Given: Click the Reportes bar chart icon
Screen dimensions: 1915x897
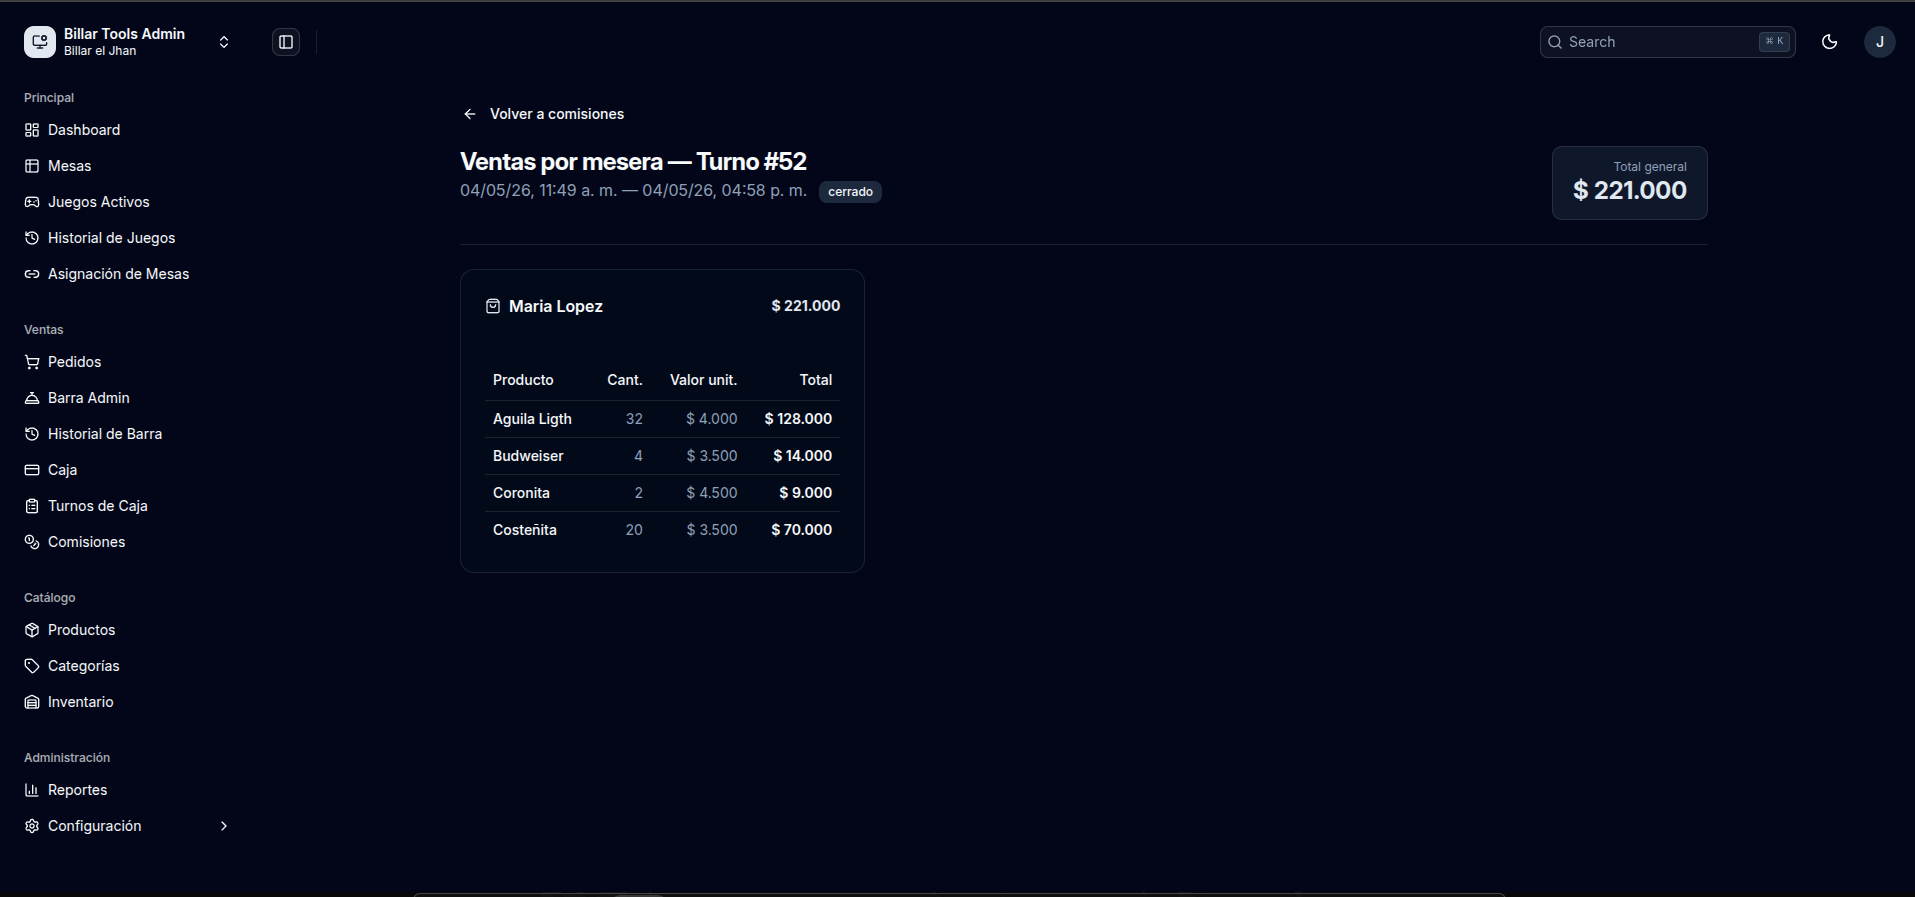Looking at the screenshot, I should coord(32,790).
